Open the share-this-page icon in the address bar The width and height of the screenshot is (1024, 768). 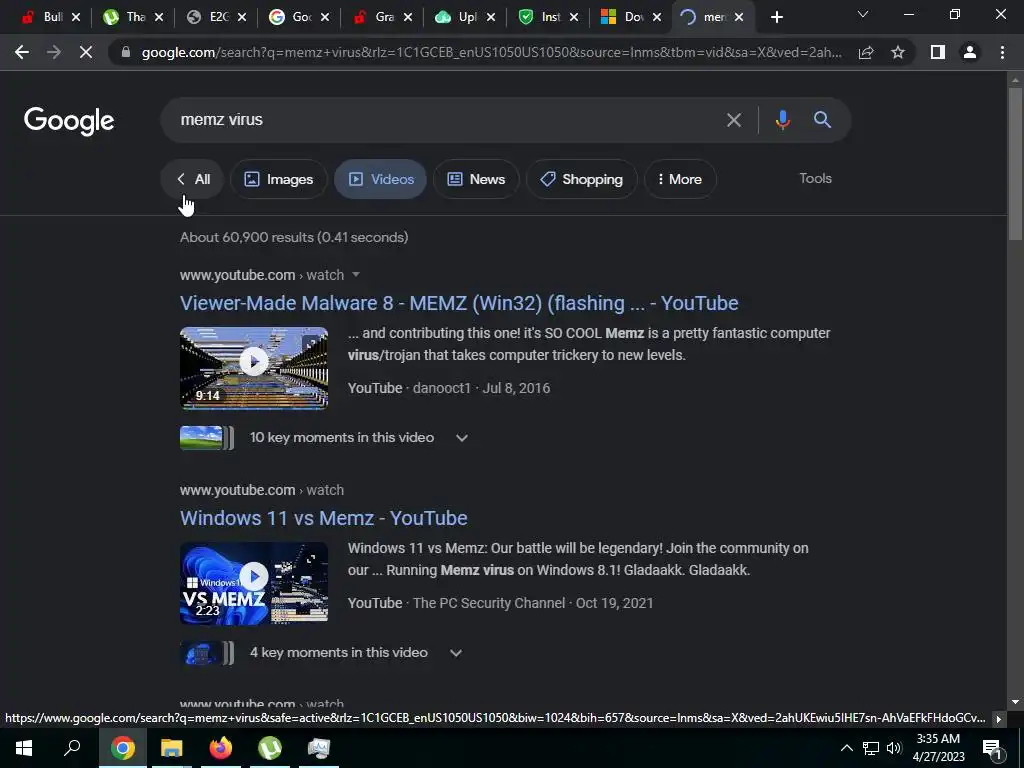(866, 52)
